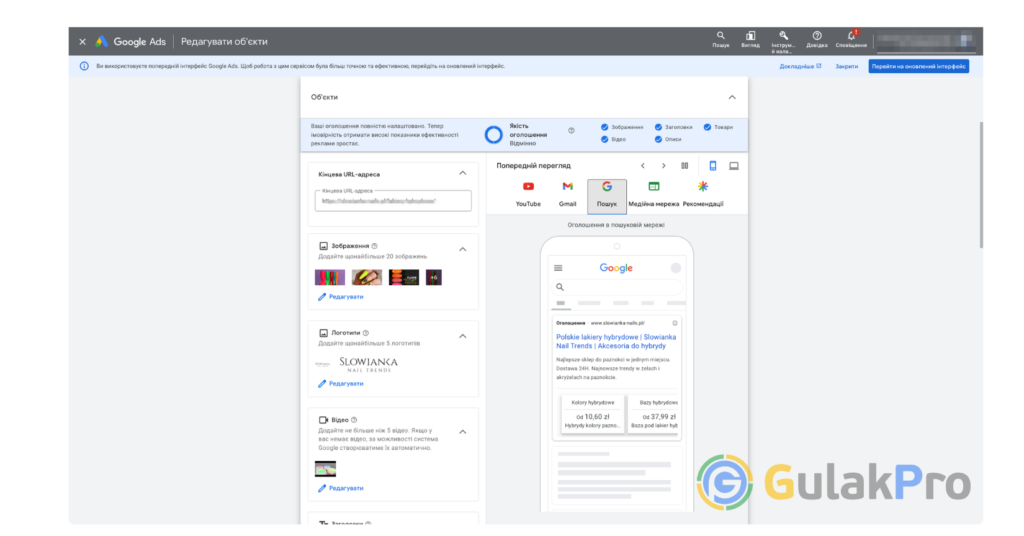Screen dimensions: 1024x536
Task: Click the Логотипи image icon in card header
Action: 323,333
